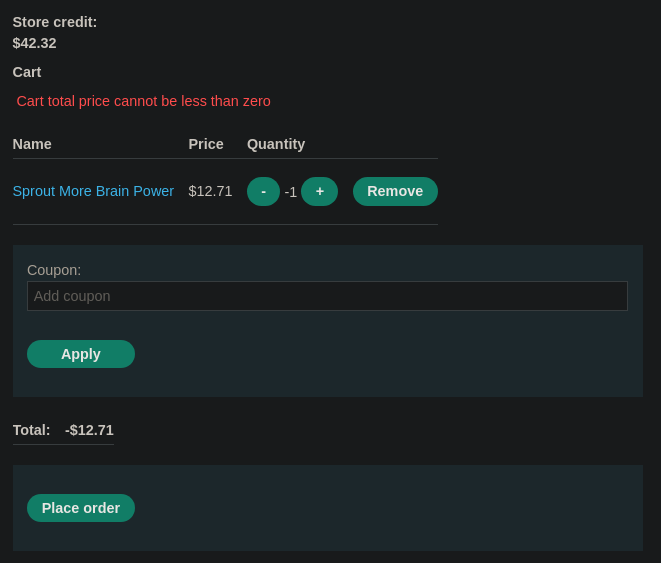Click the -1 quantity value

tap(290, 192)
